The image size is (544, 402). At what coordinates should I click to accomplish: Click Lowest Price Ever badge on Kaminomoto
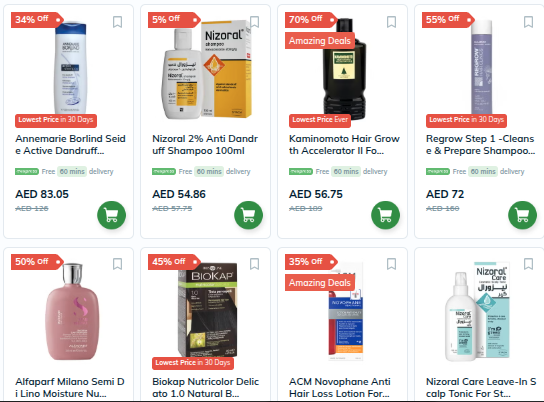tap(320, 120)
